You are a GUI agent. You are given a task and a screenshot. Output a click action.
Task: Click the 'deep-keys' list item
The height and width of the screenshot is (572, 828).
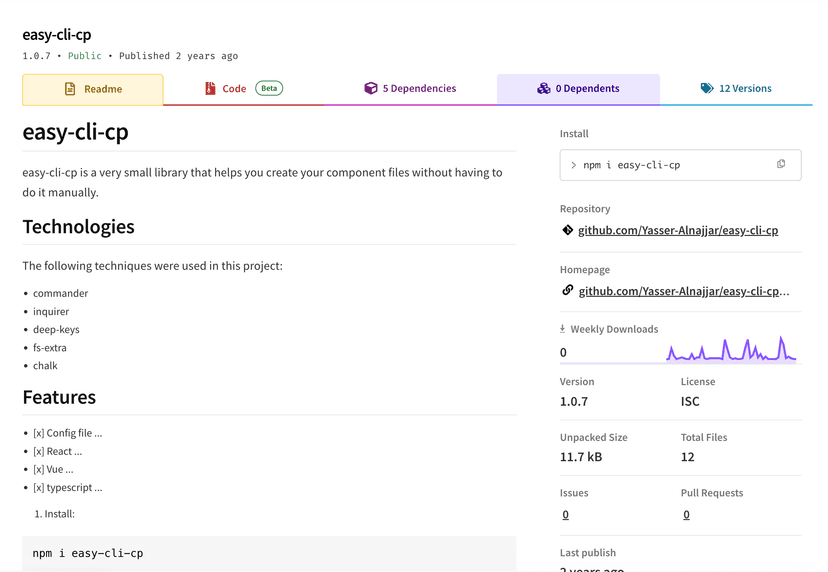[57, 330]
